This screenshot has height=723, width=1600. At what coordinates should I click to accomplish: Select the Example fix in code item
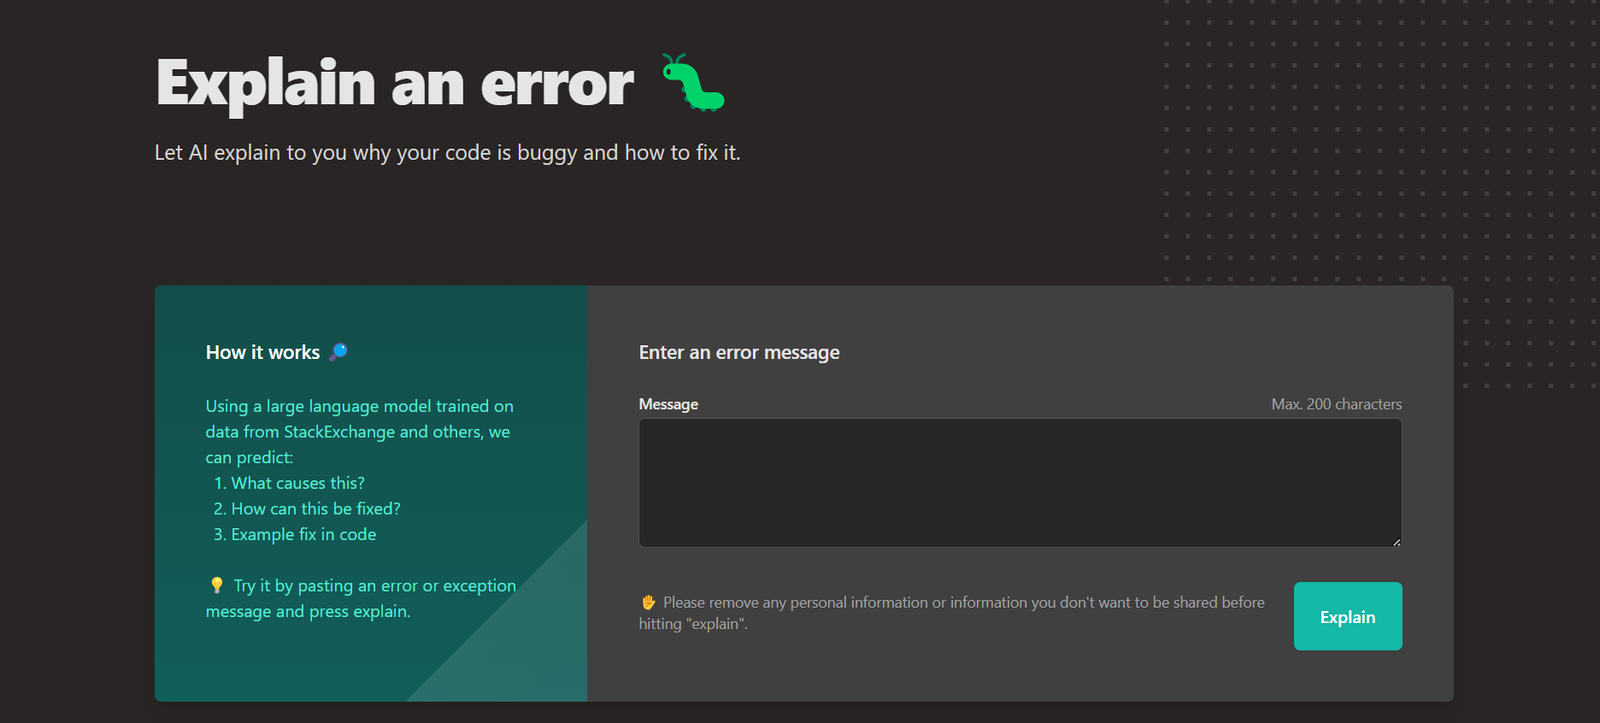click(x=303, y=535)
